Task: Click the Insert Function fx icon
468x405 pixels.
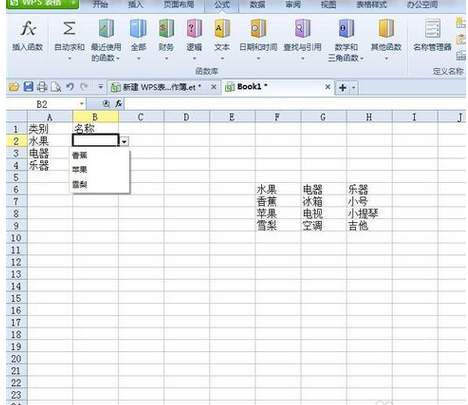Action: (x=28, y=28)
